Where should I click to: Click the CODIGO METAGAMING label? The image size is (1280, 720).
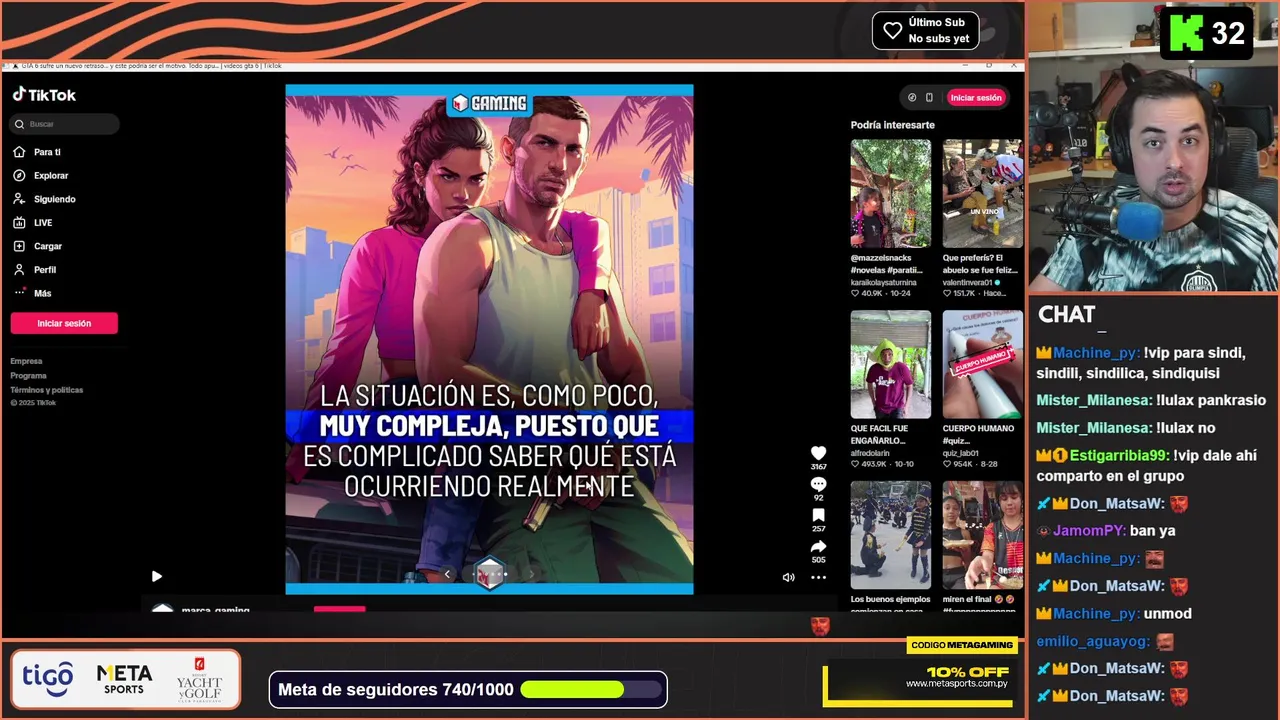961,645
